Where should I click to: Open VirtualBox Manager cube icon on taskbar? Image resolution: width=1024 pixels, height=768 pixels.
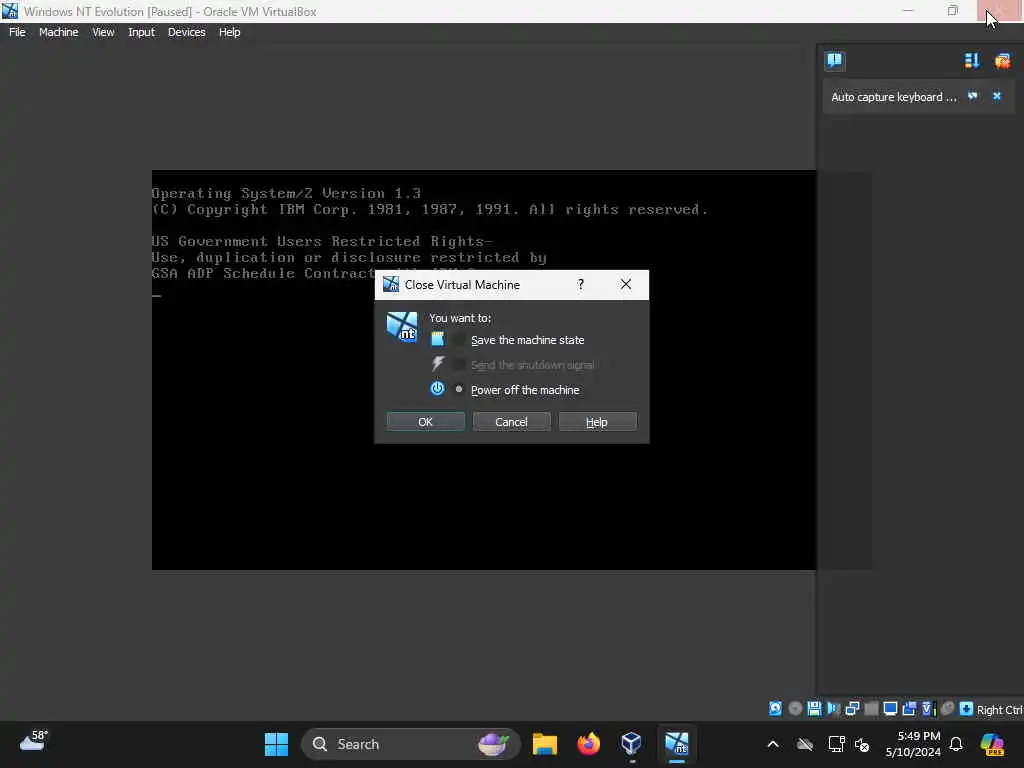632,744
